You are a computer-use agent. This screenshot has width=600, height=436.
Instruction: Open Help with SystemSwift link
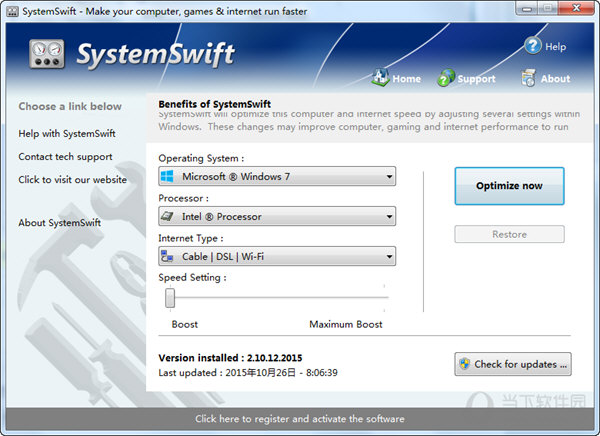point(67,134)
